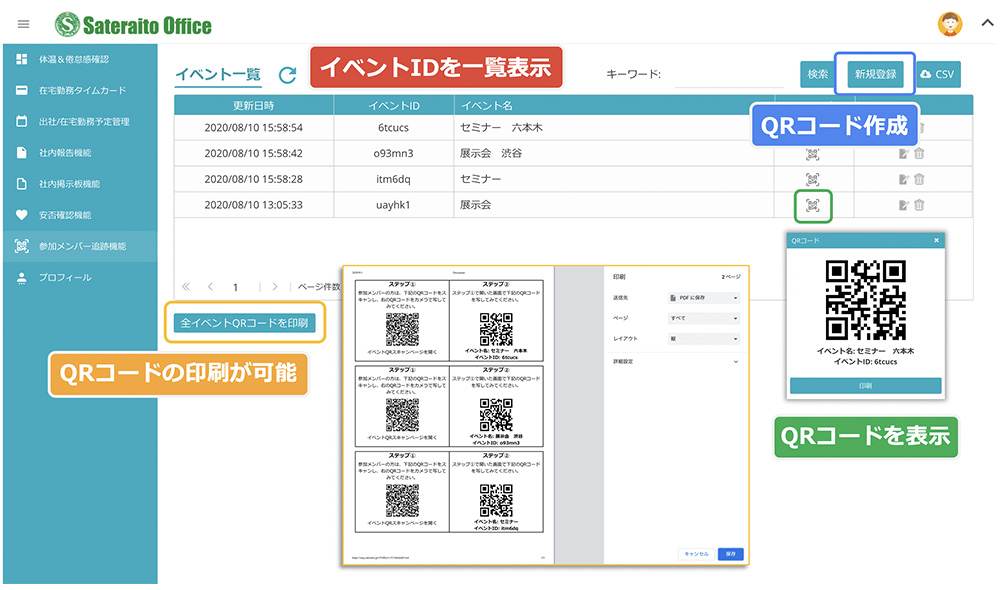Open the hamburger menu

pos(24,24)
